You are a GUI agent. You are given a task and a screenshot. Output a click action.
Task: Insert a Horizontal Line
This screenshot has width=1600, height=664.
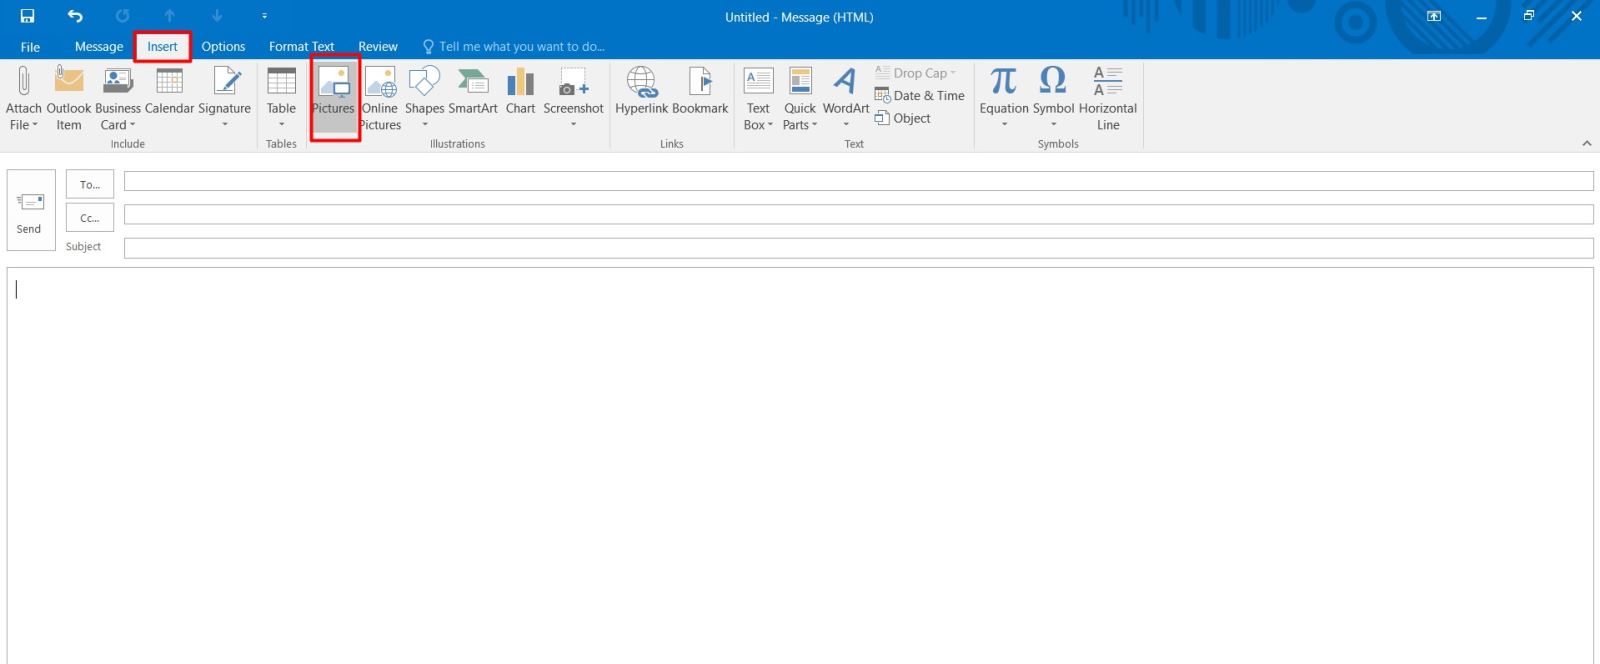1107,95
